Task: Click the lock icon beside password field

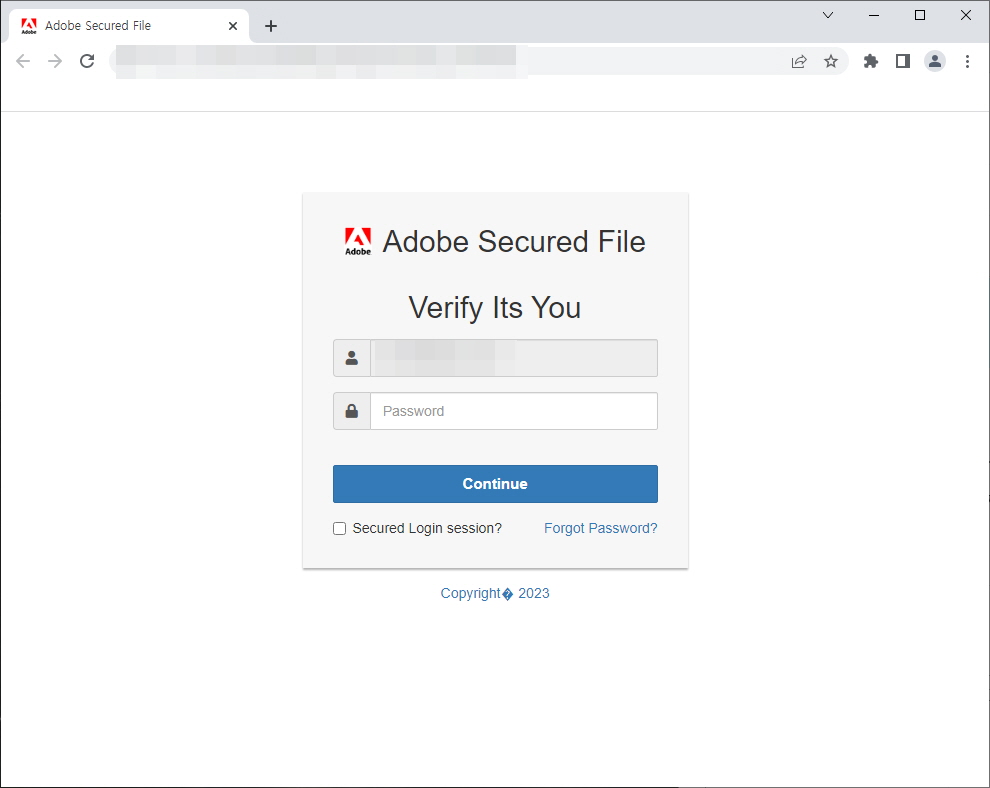Action: pyautogui.click(x=352, y=411)
